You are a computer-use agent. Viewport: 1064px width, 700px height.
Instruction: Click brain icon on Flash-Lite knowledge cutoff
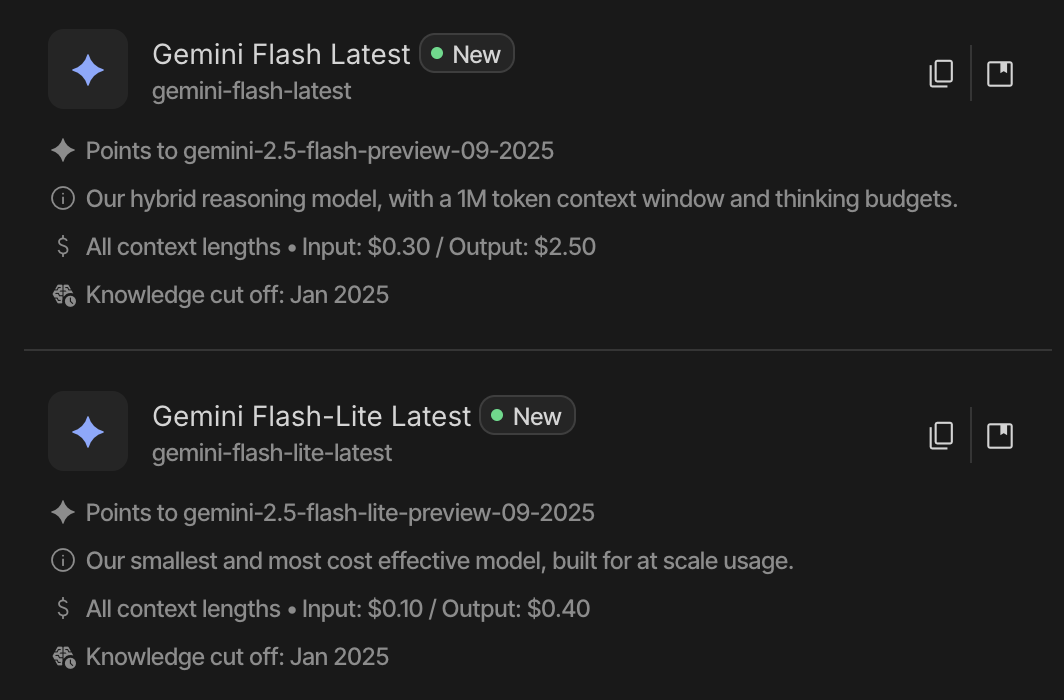pyautogui.click(x=64, y=657)
